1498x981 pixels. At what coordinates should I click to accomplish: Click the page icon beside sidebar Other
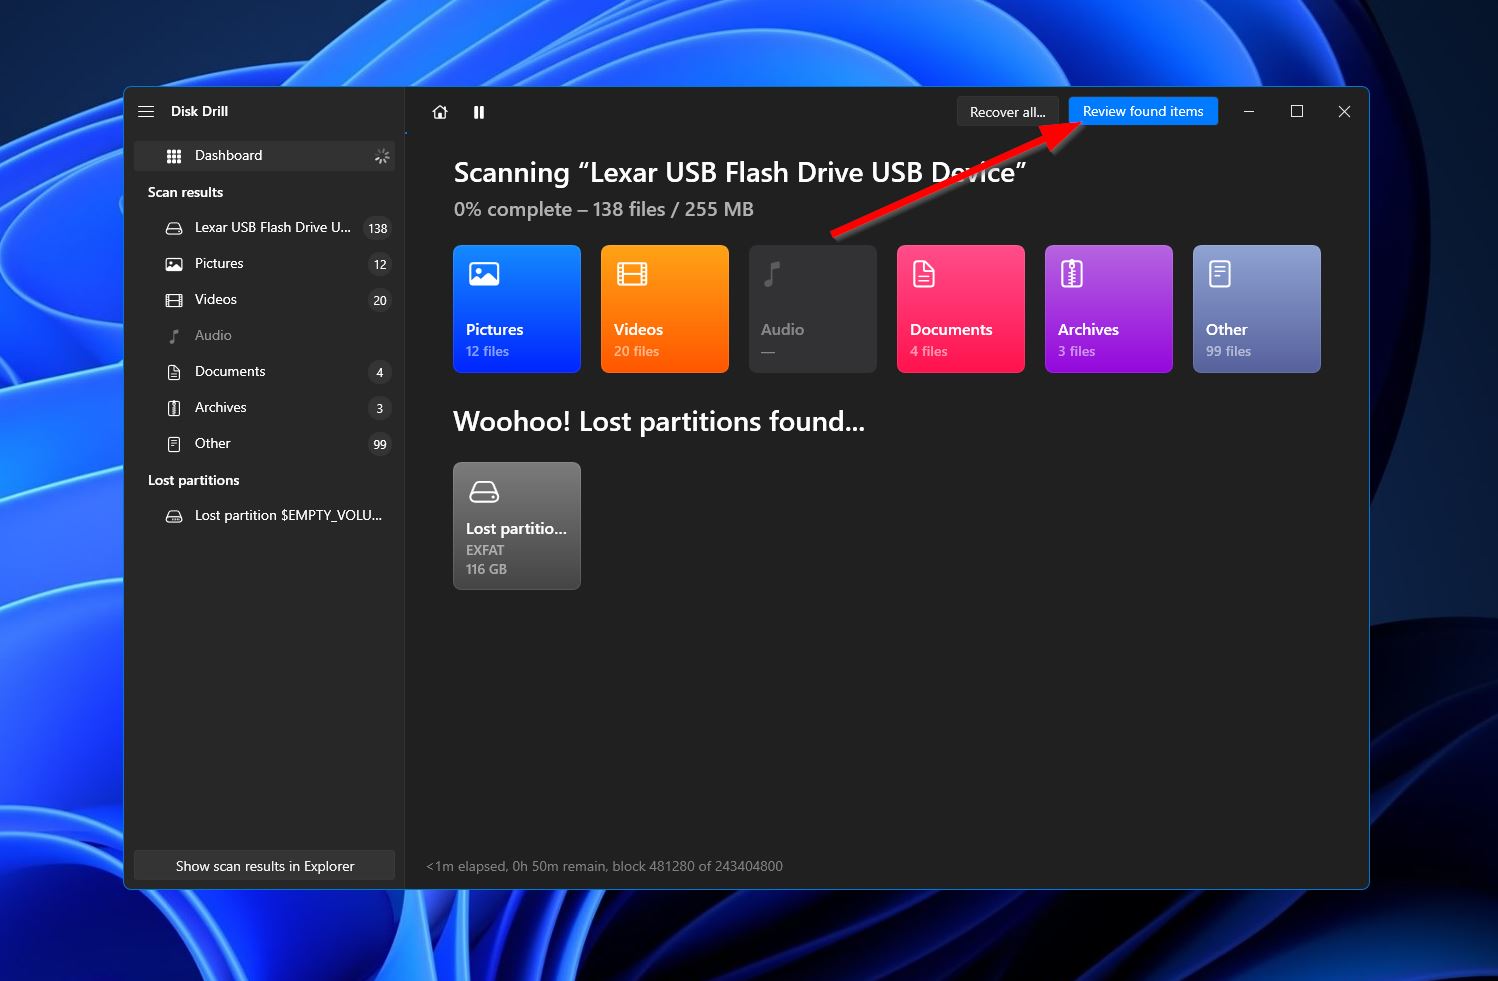pos(174,444)
